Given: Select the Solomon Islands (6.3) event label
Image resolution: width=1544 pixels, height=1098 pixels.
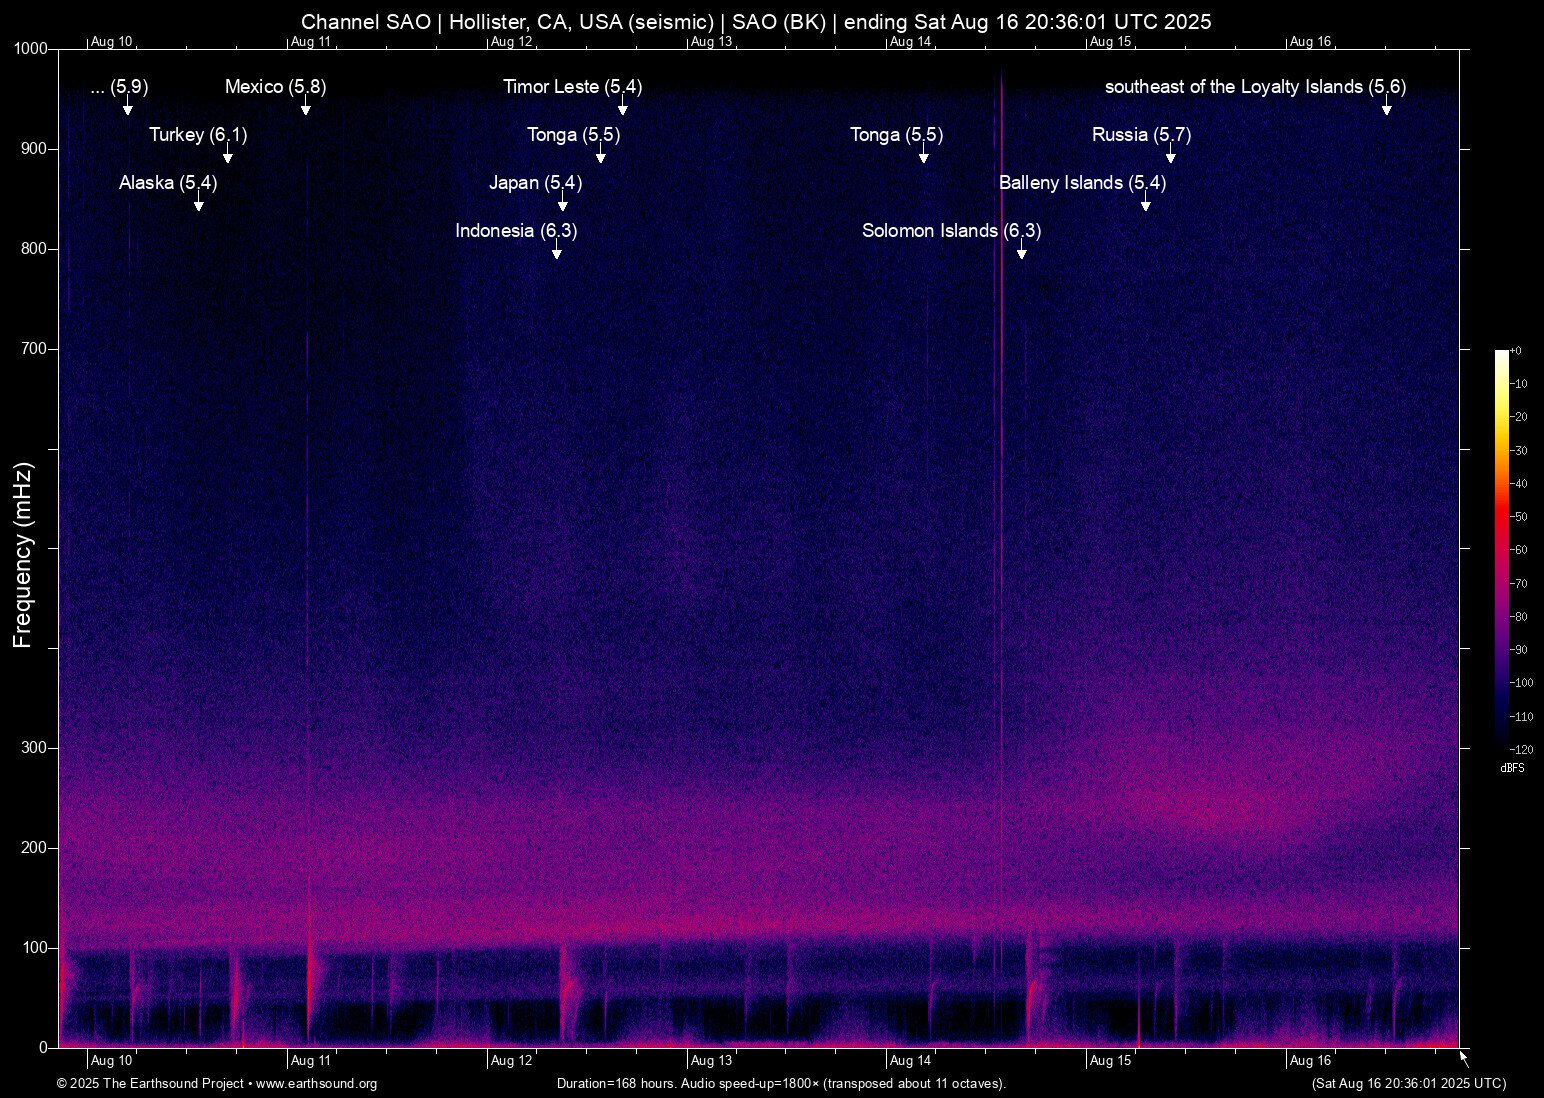Looking at the screenshot, I should 951,231.
